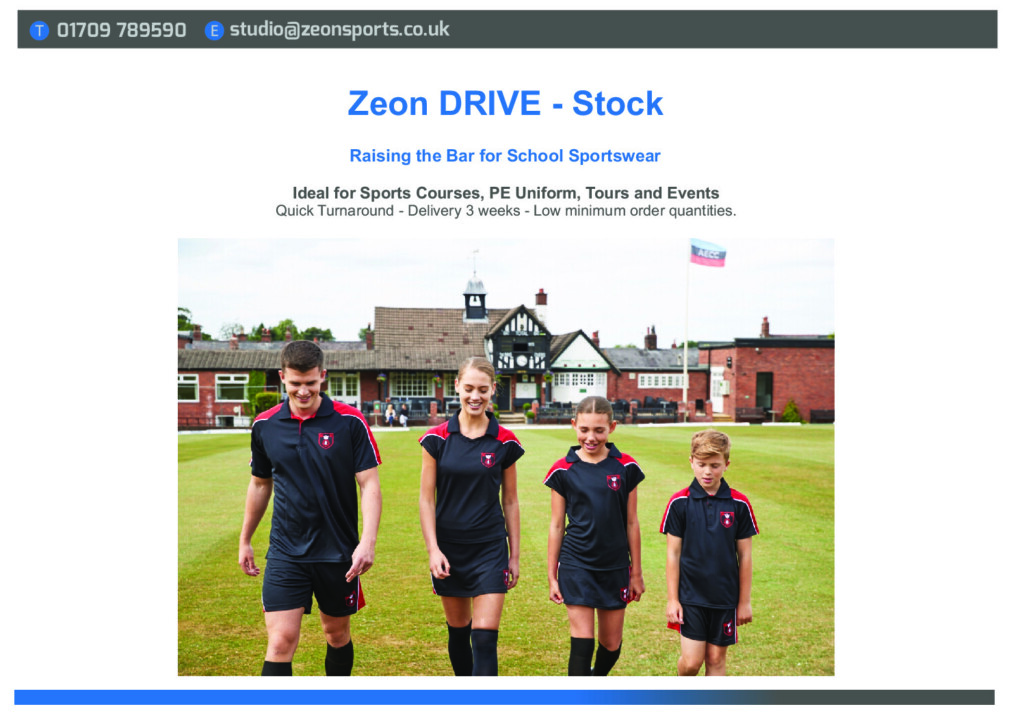Open the studio@zeonsports.co.uk email link
This screenshot has width=1024, height=724.
point(339,30)
